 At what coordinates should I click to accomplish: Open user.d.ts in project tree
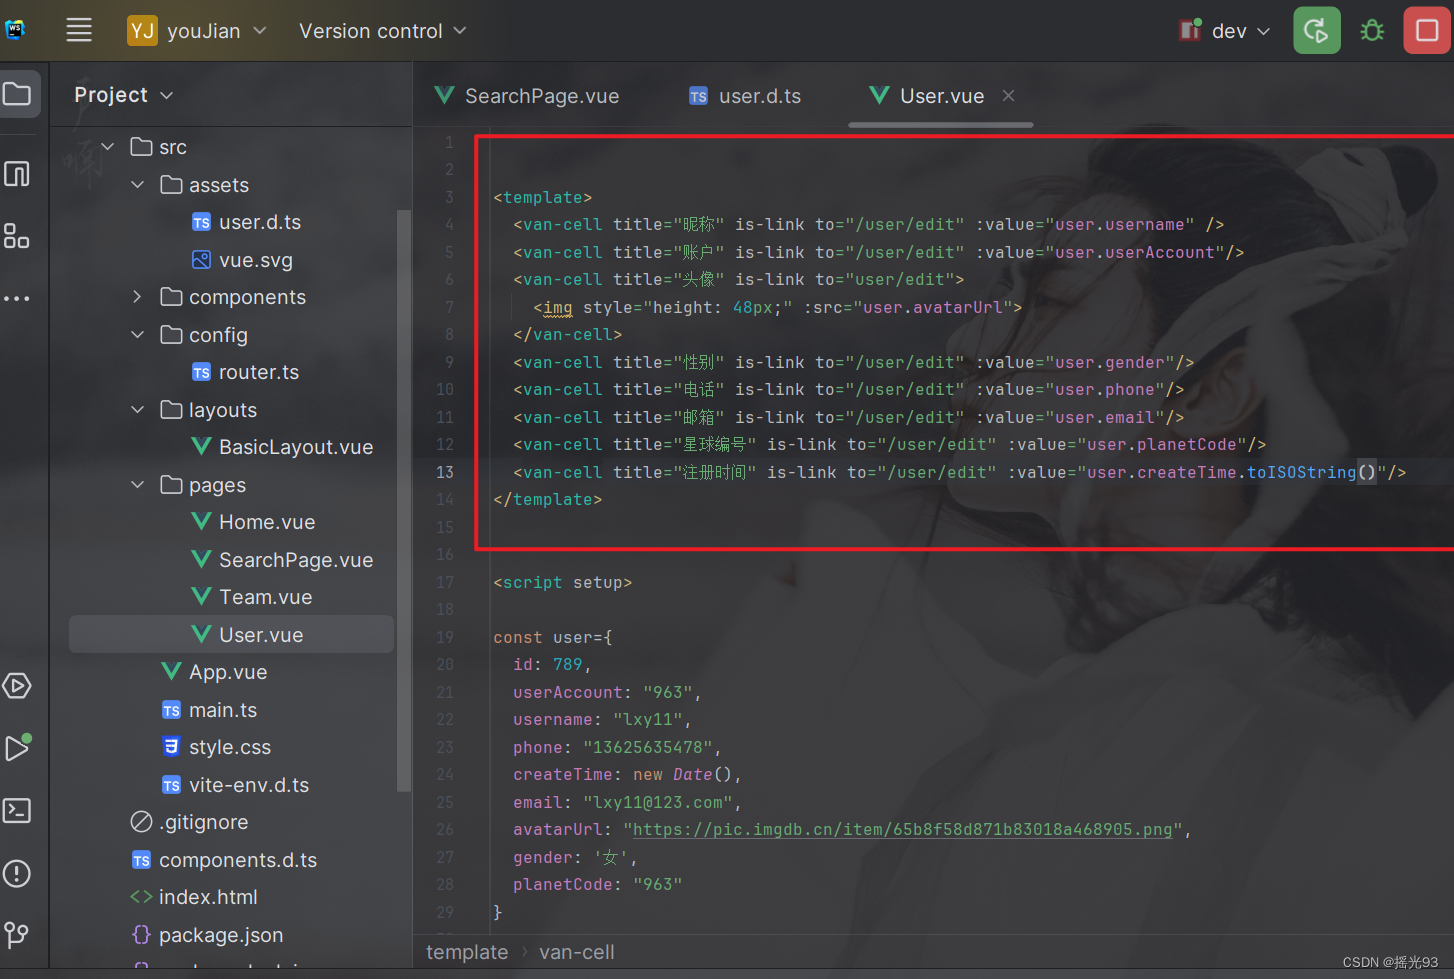pyautogui.click(x=246, y=222)
